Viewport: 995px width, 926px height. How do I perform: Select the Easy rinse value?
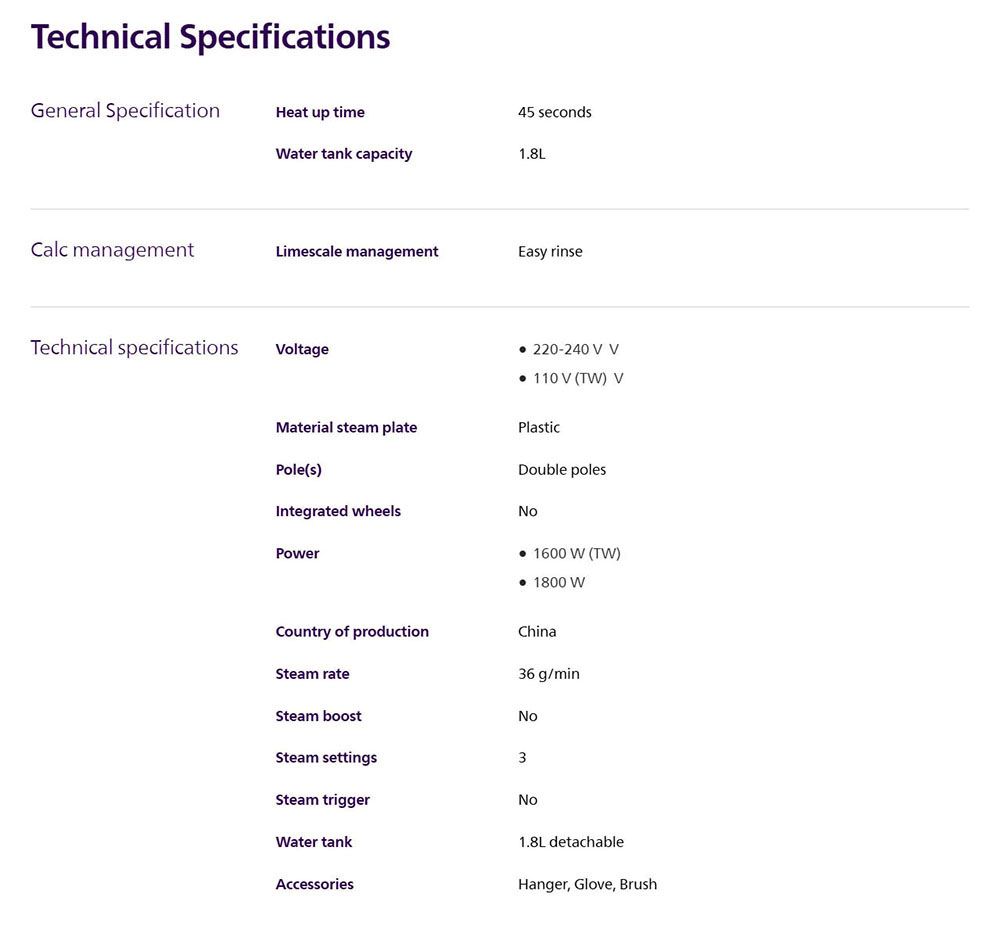click(x=550, y=252)
